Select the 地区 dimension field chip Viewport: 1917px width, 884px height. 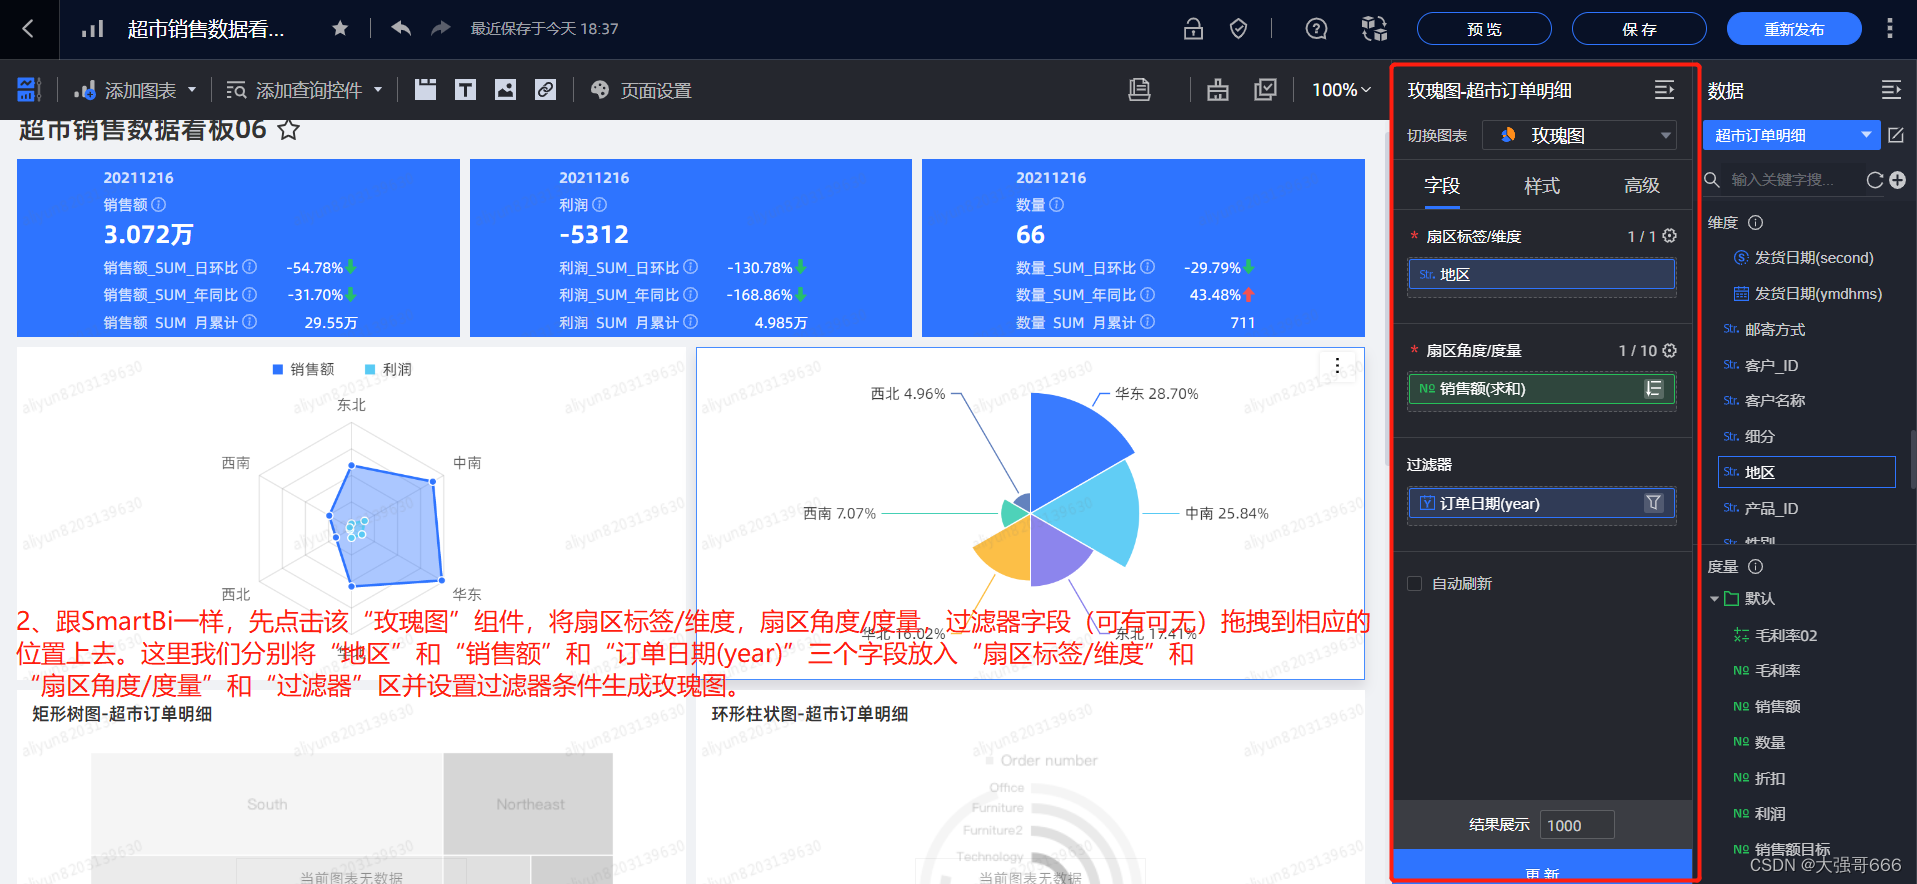pyautogui.click(x=1542, y=274)
